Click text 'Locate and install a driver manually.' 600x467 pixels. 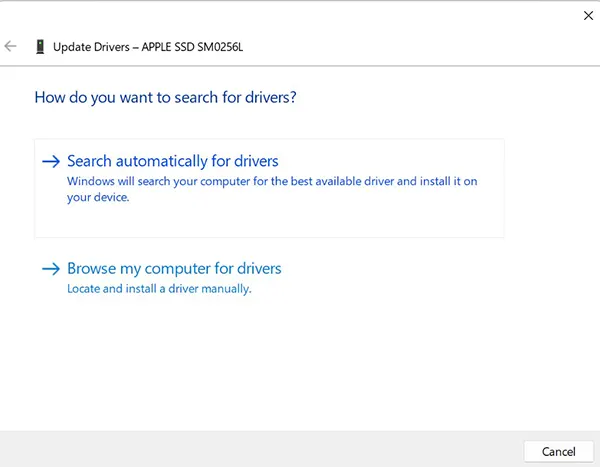pyautogui.click(x=159, y=289)
